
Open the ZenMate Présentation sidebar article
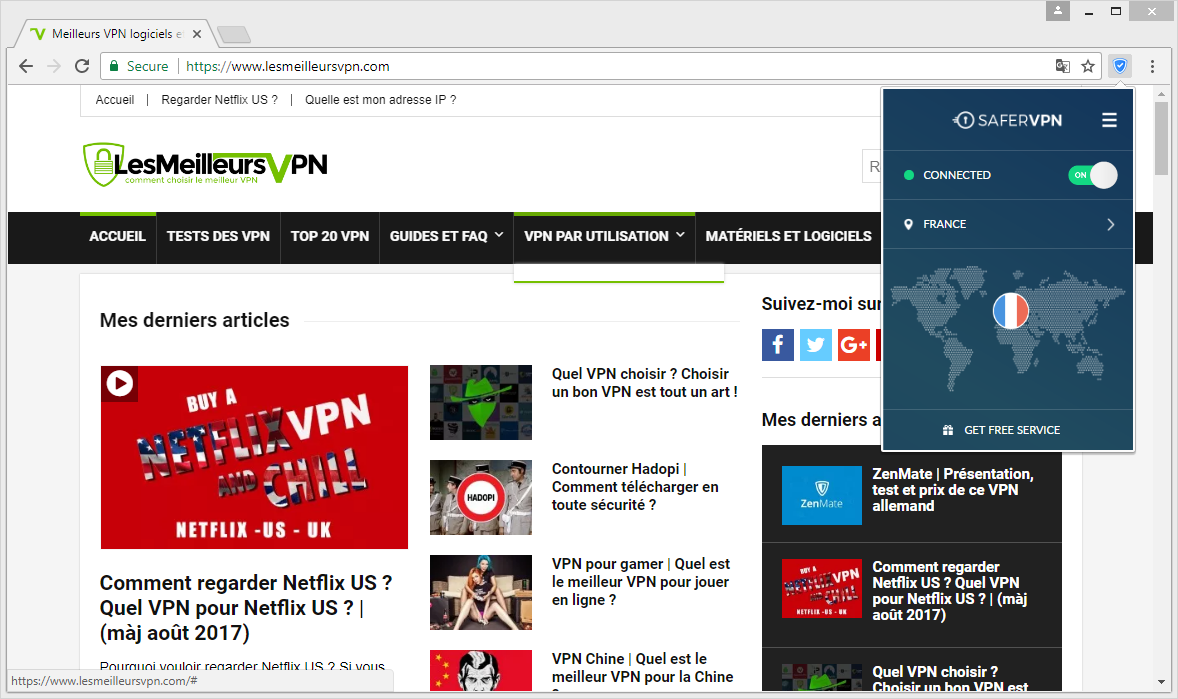click(953, 489)
